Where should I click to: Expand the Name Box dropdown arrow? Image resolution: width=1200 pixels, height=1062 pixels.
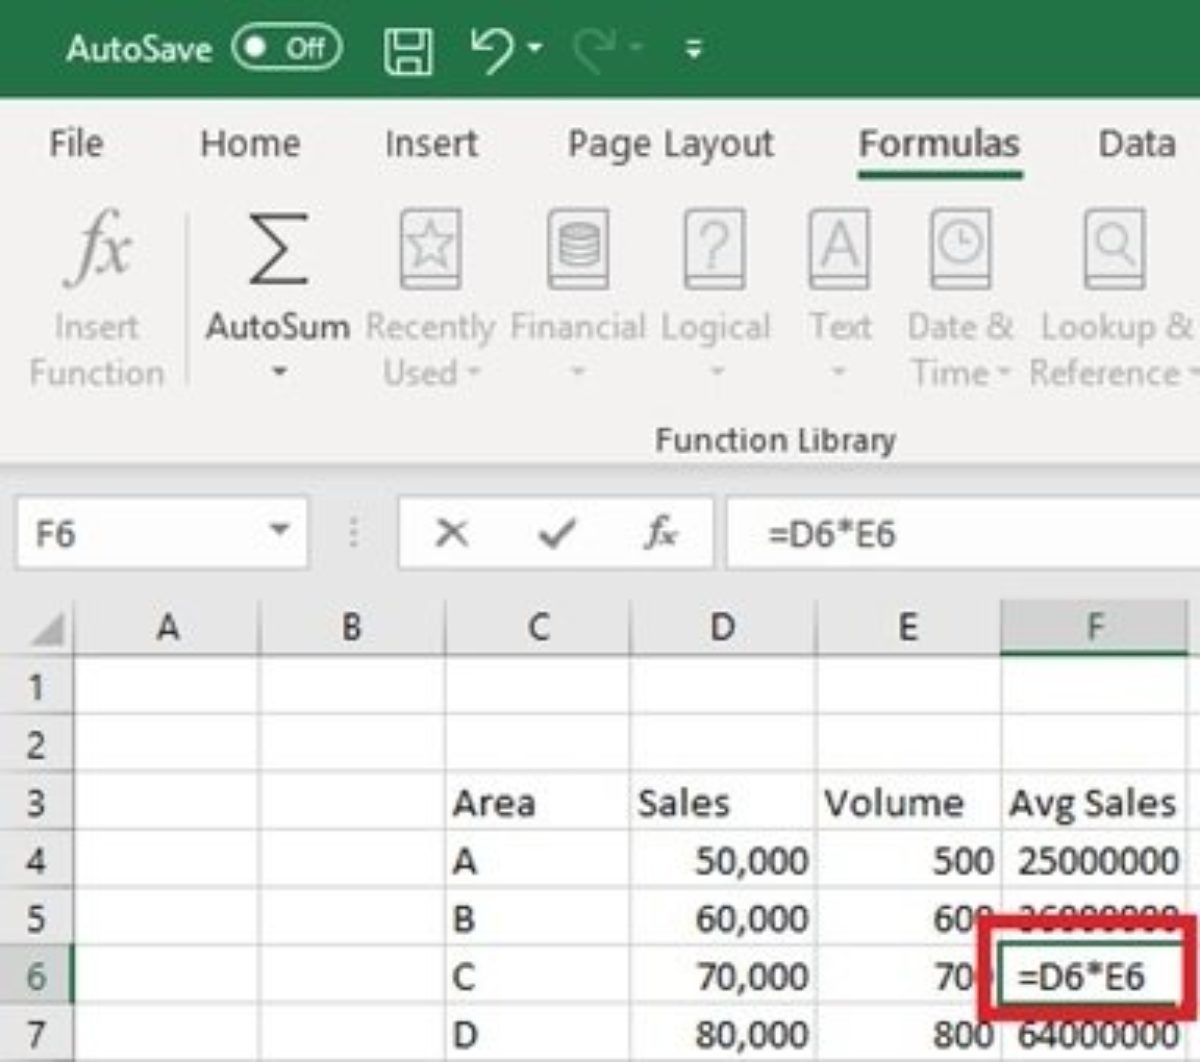coord(280,531)
